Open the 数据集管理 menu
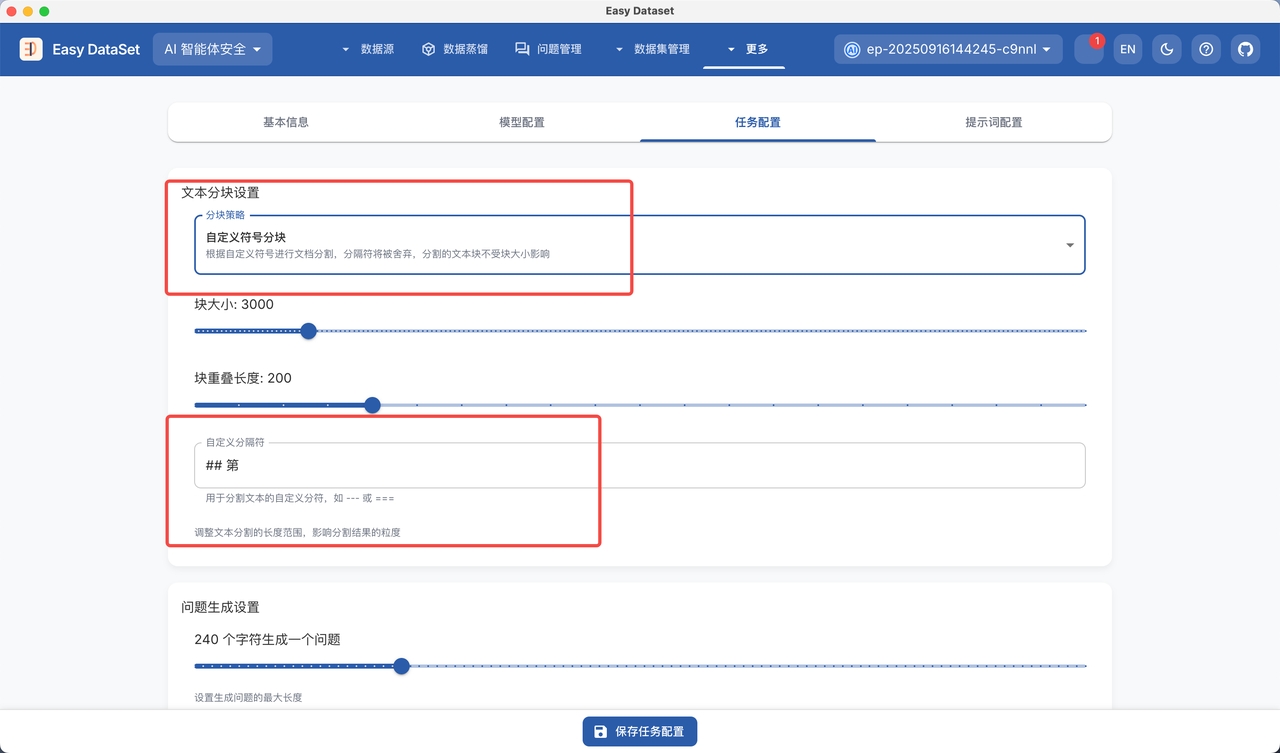Image resolution: width=1280 pixels, height=753 pixels. click(652, 49)
